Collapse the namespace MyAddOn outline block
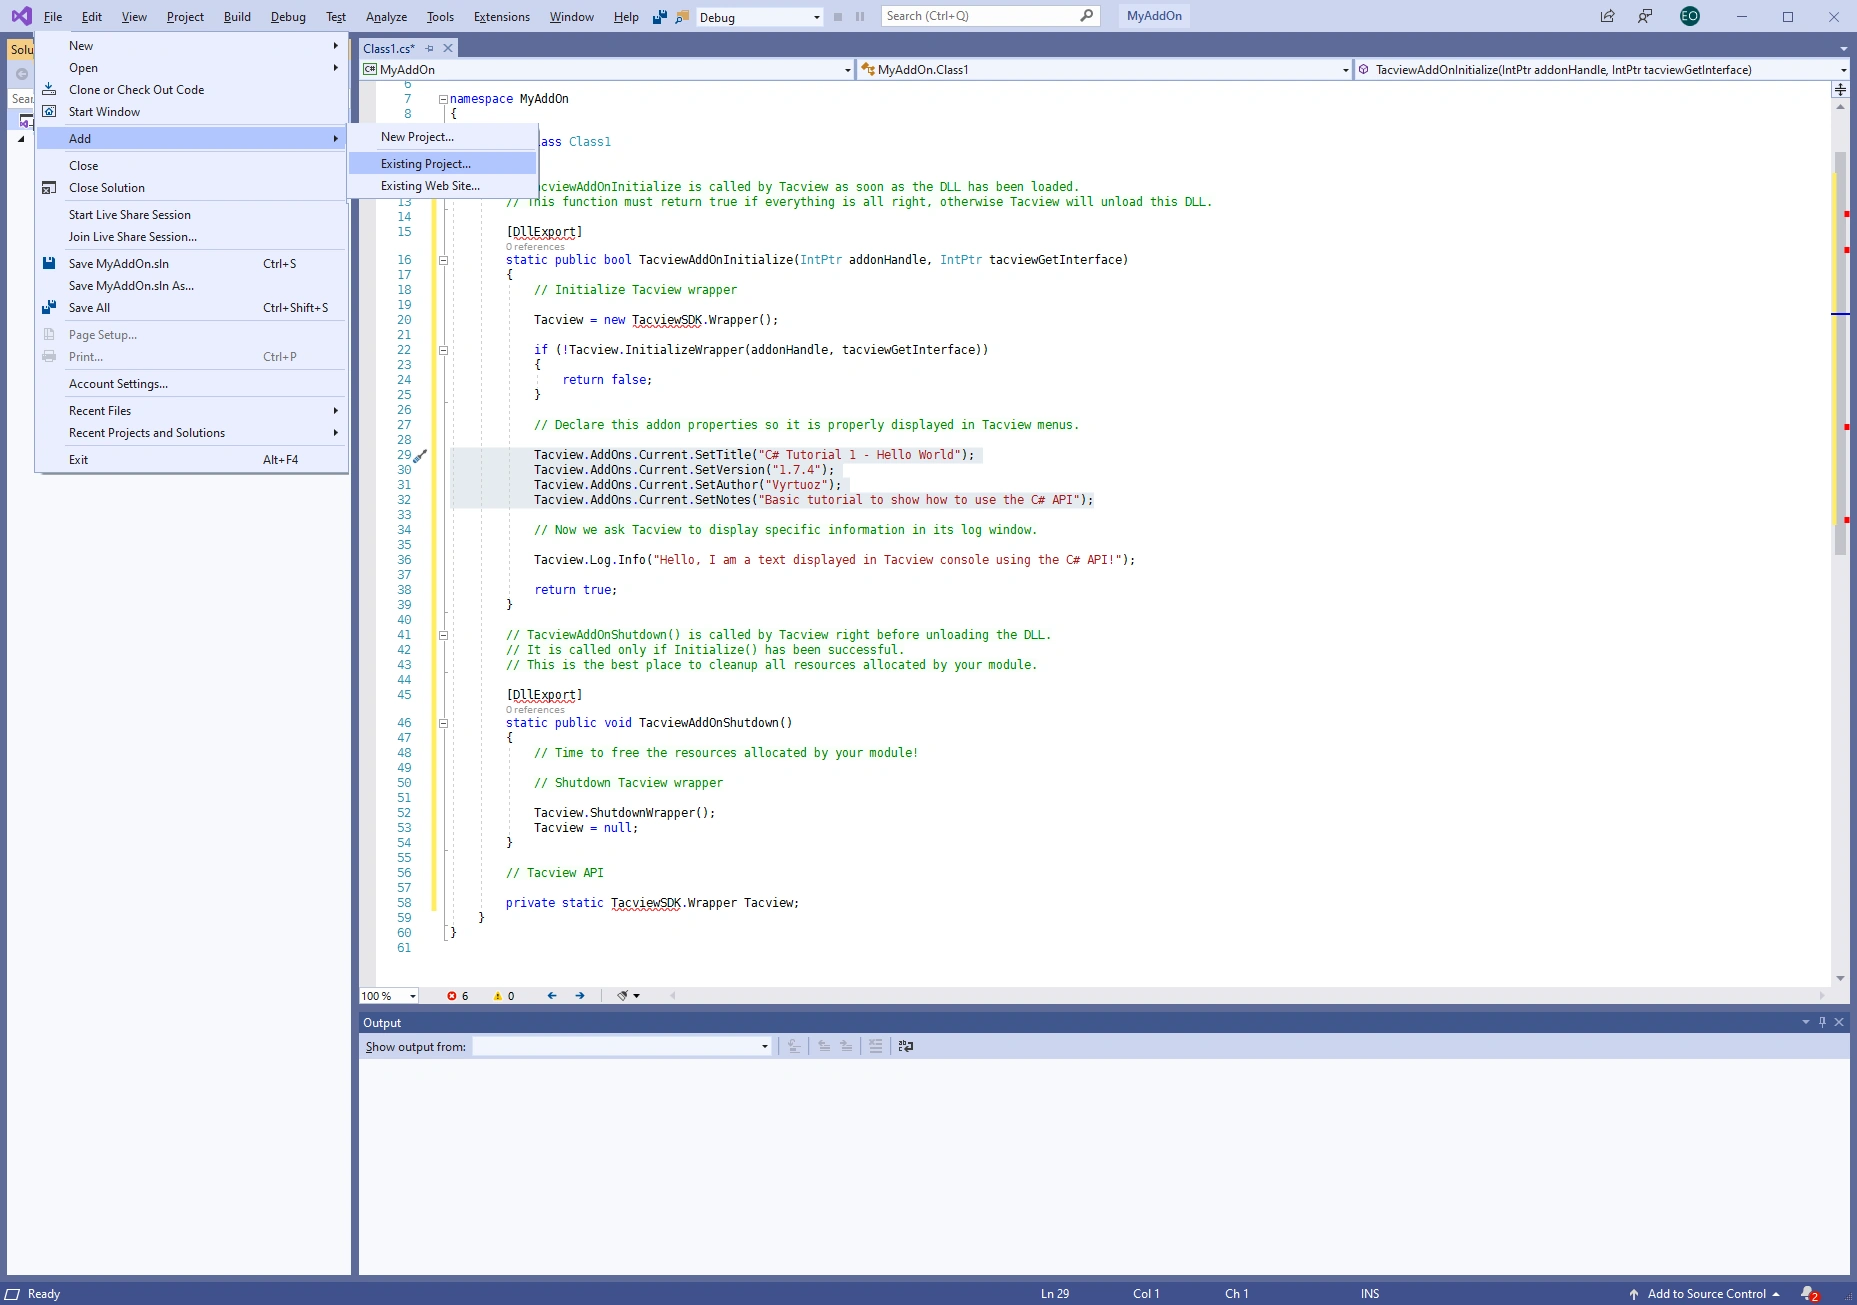The image size is (1857, 1305). pos(443,99)
